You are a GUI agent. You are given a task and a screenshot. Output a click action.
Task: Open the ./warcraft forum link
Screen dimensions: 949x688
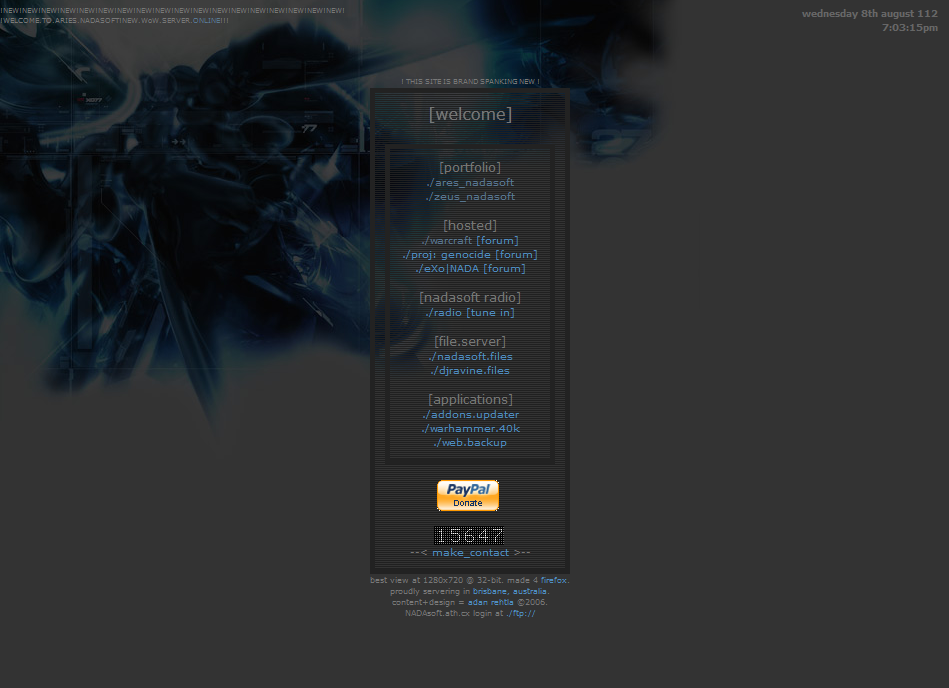tap(470, 240)
